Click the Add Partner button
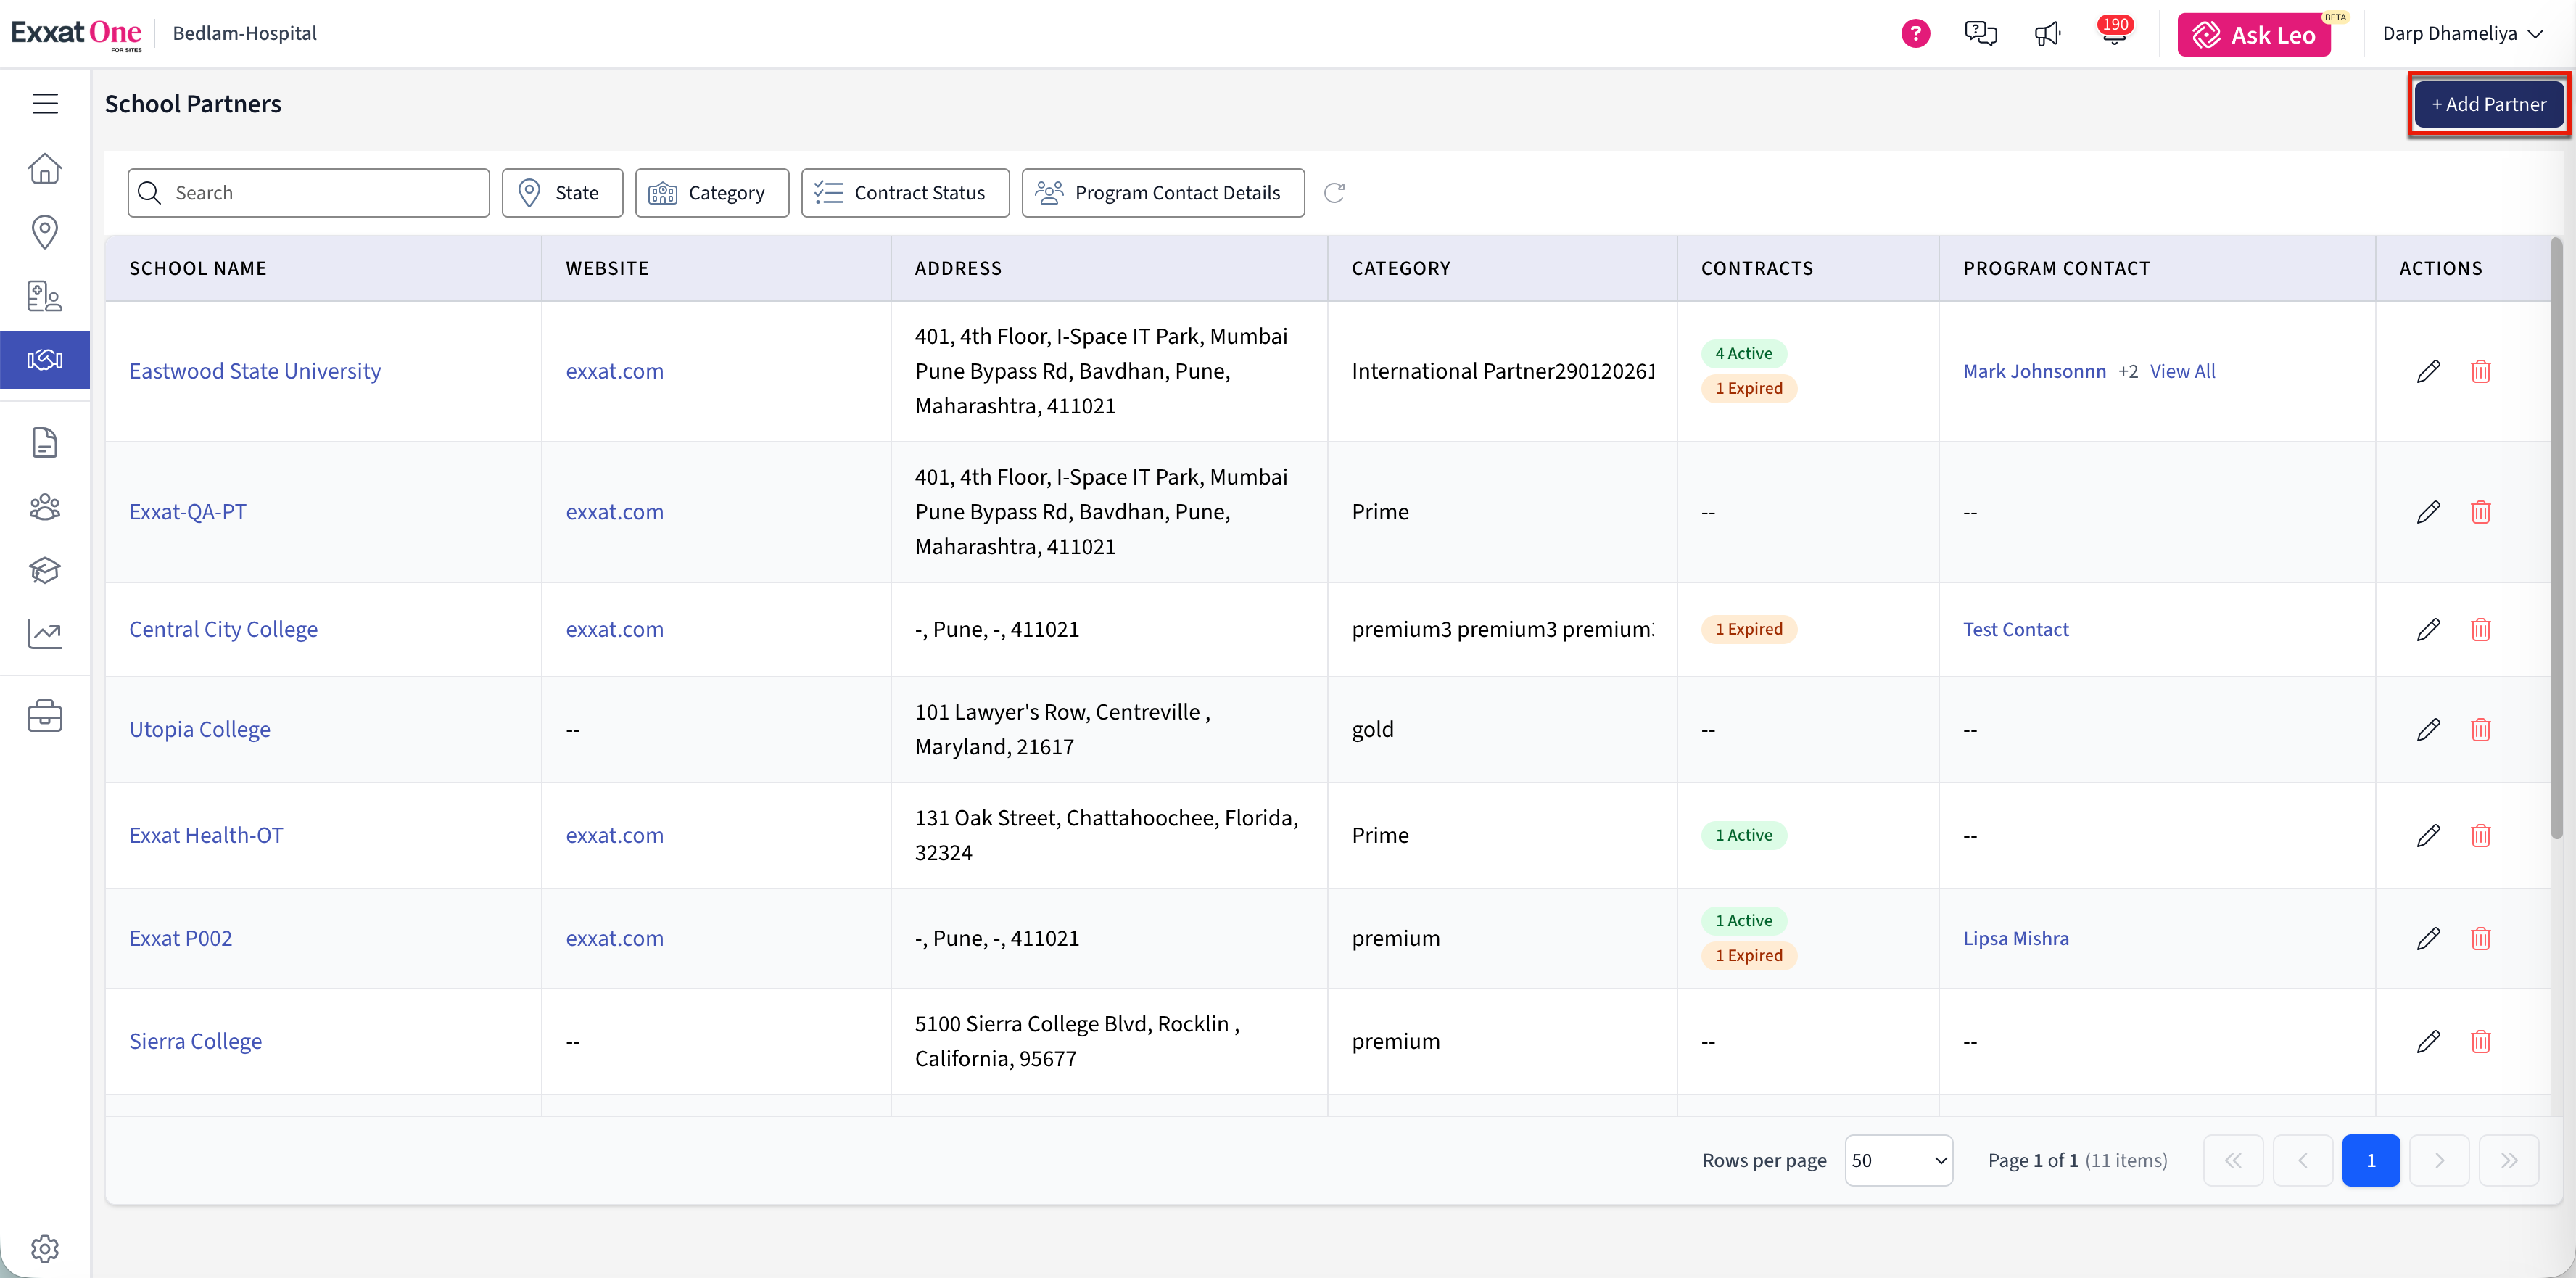This screenshot has height=1278, width=2576. (x=2489, y=103)
